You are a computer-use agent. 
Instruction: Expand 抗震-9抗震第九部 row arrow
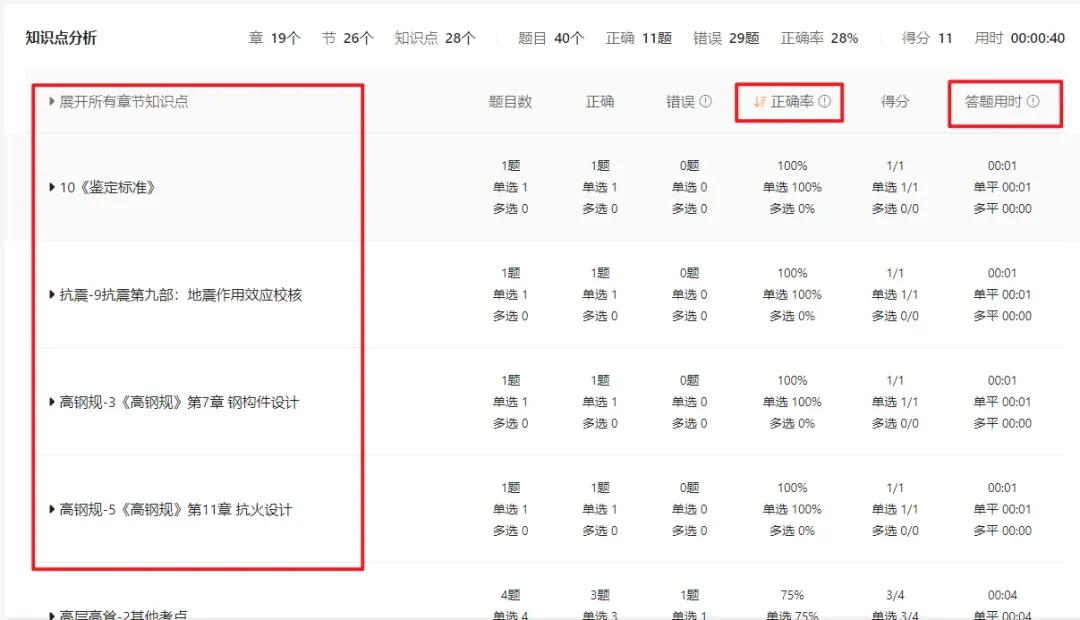[52, 294]
